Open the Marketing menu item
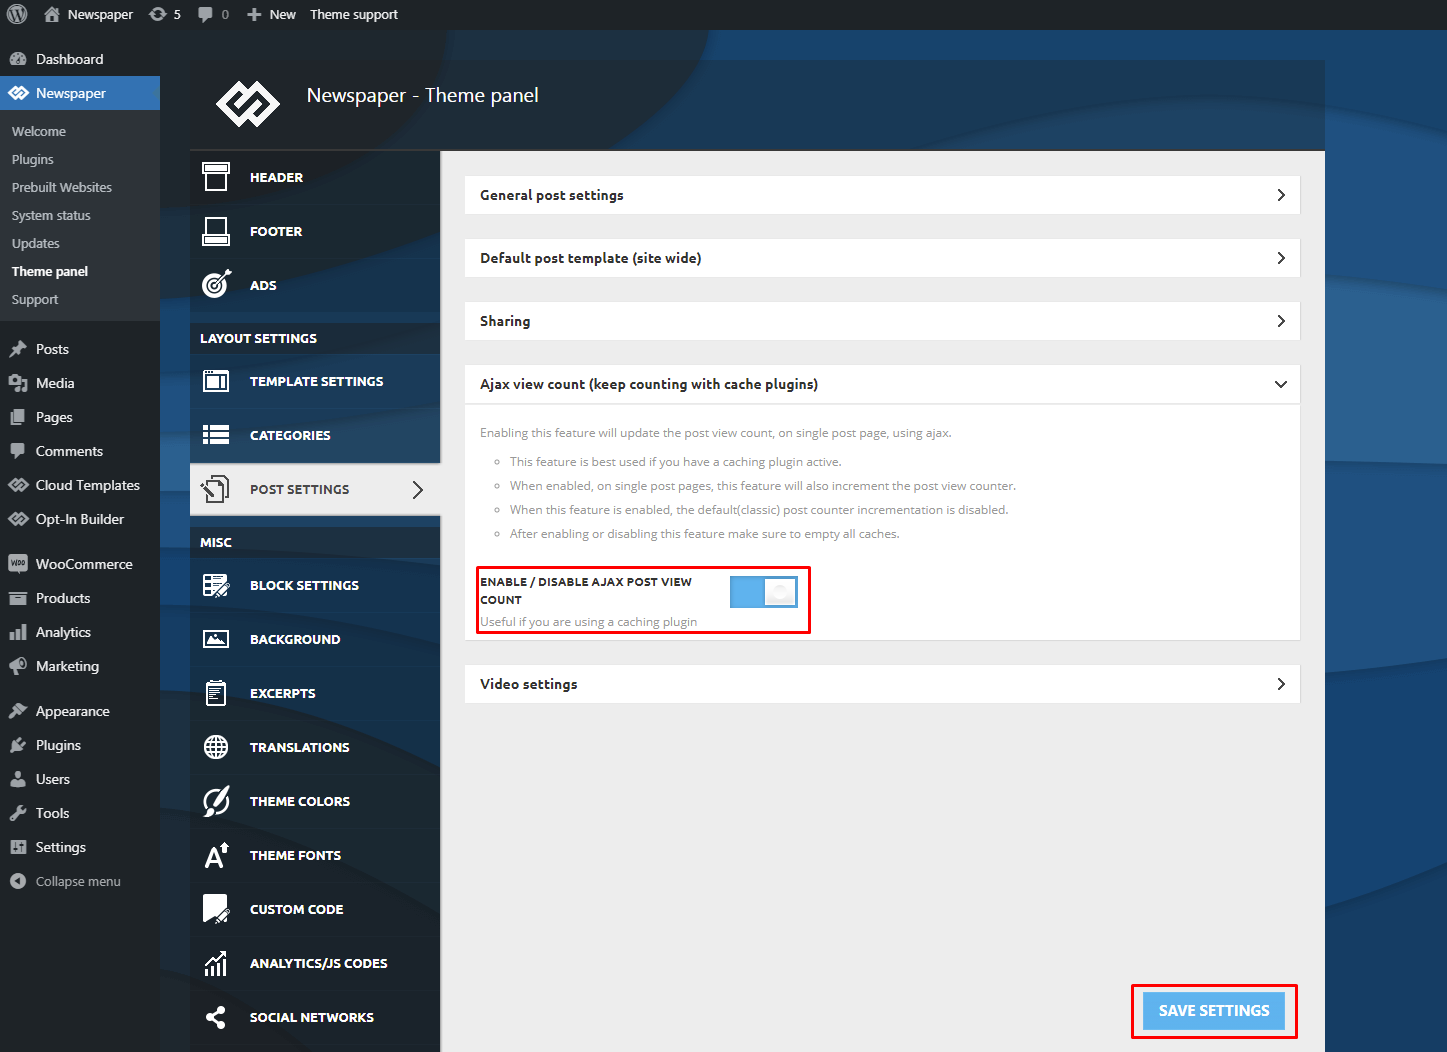 point(80,666)
